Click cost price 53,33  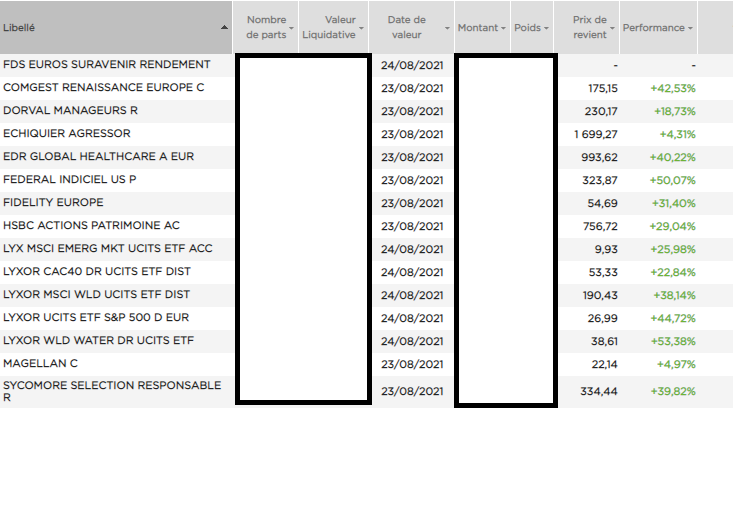pos(603,272)
